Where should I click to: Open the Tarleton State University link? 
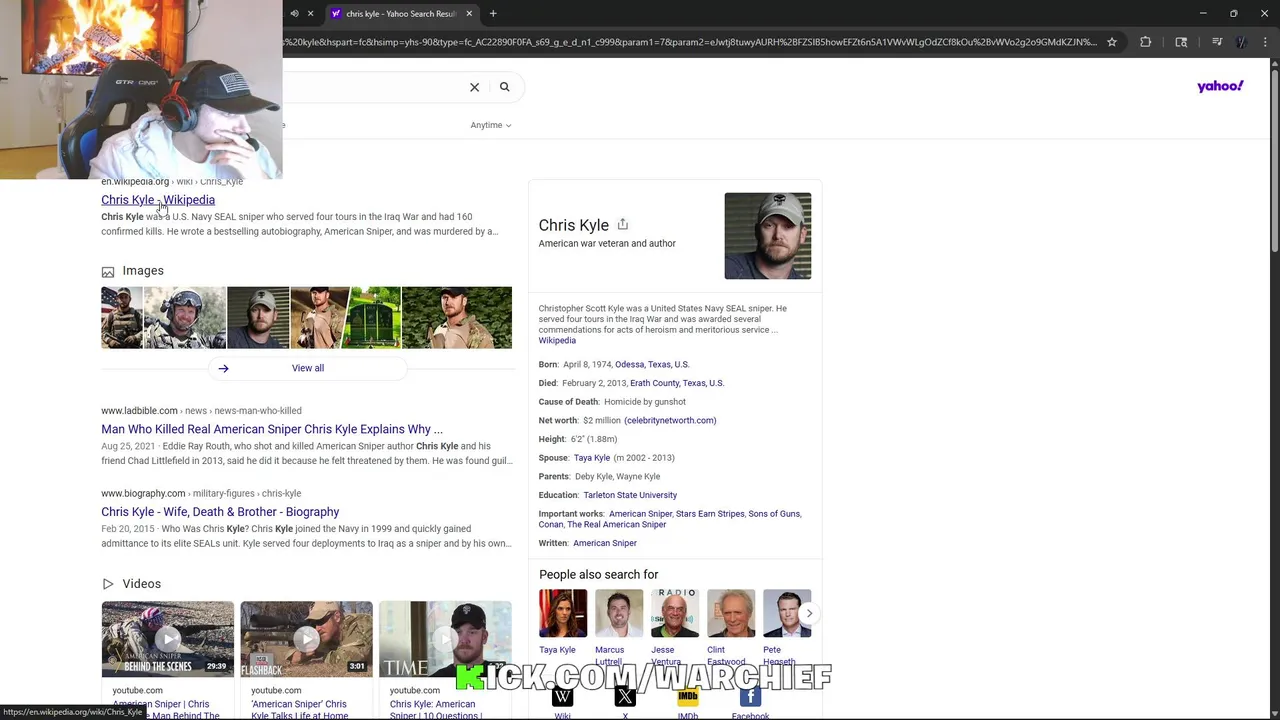point(630,495)
